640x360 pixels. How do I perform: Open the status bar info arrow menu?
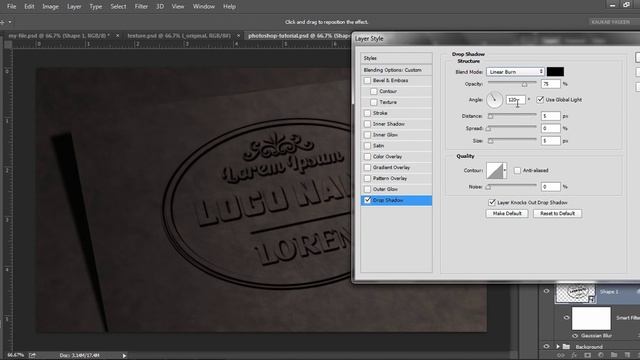[124, 356]
